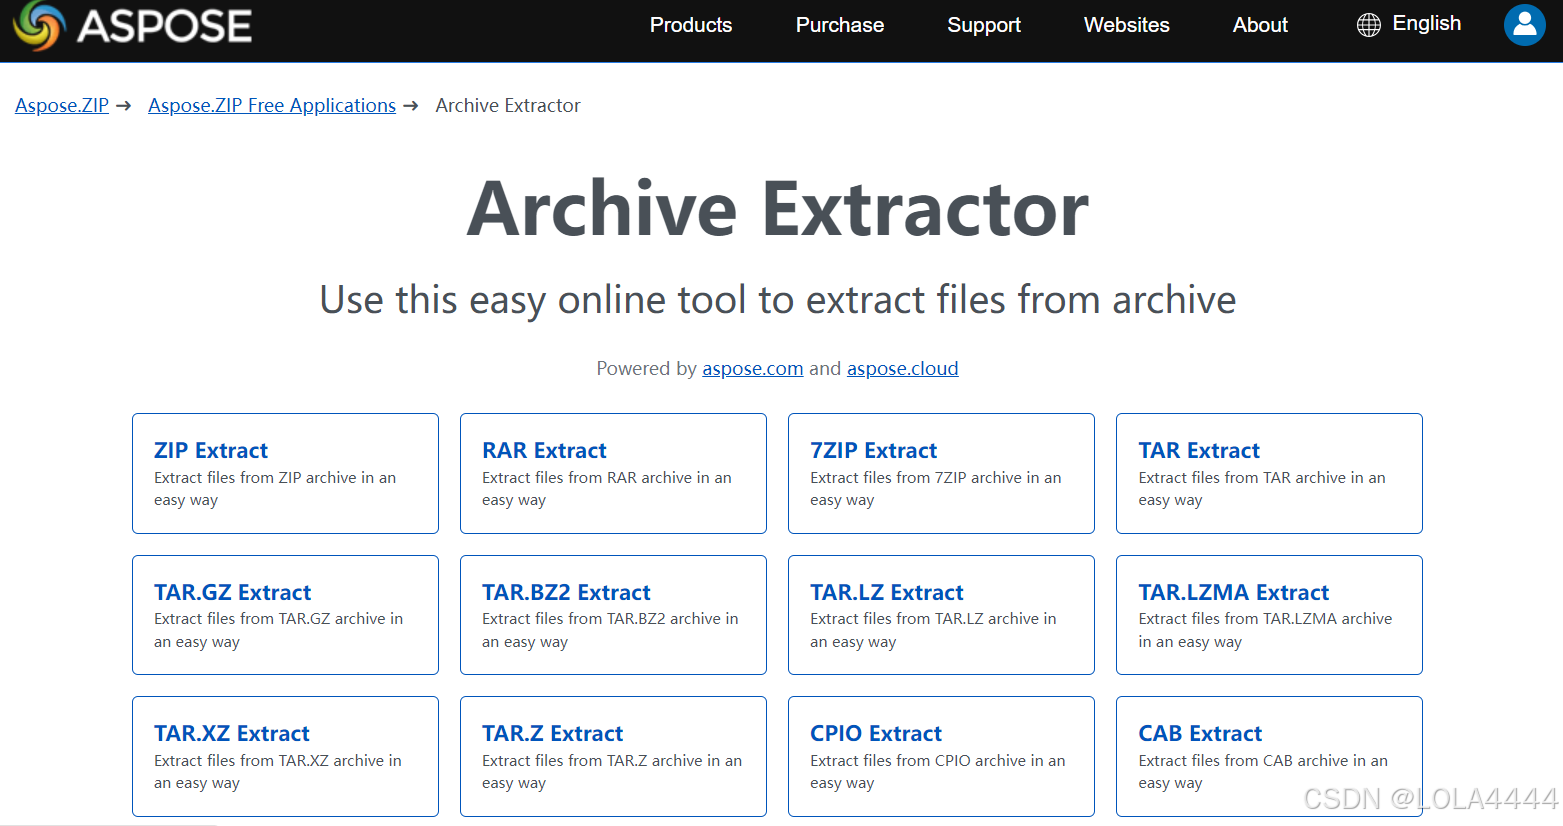Open the Products menu

(691, 25)
